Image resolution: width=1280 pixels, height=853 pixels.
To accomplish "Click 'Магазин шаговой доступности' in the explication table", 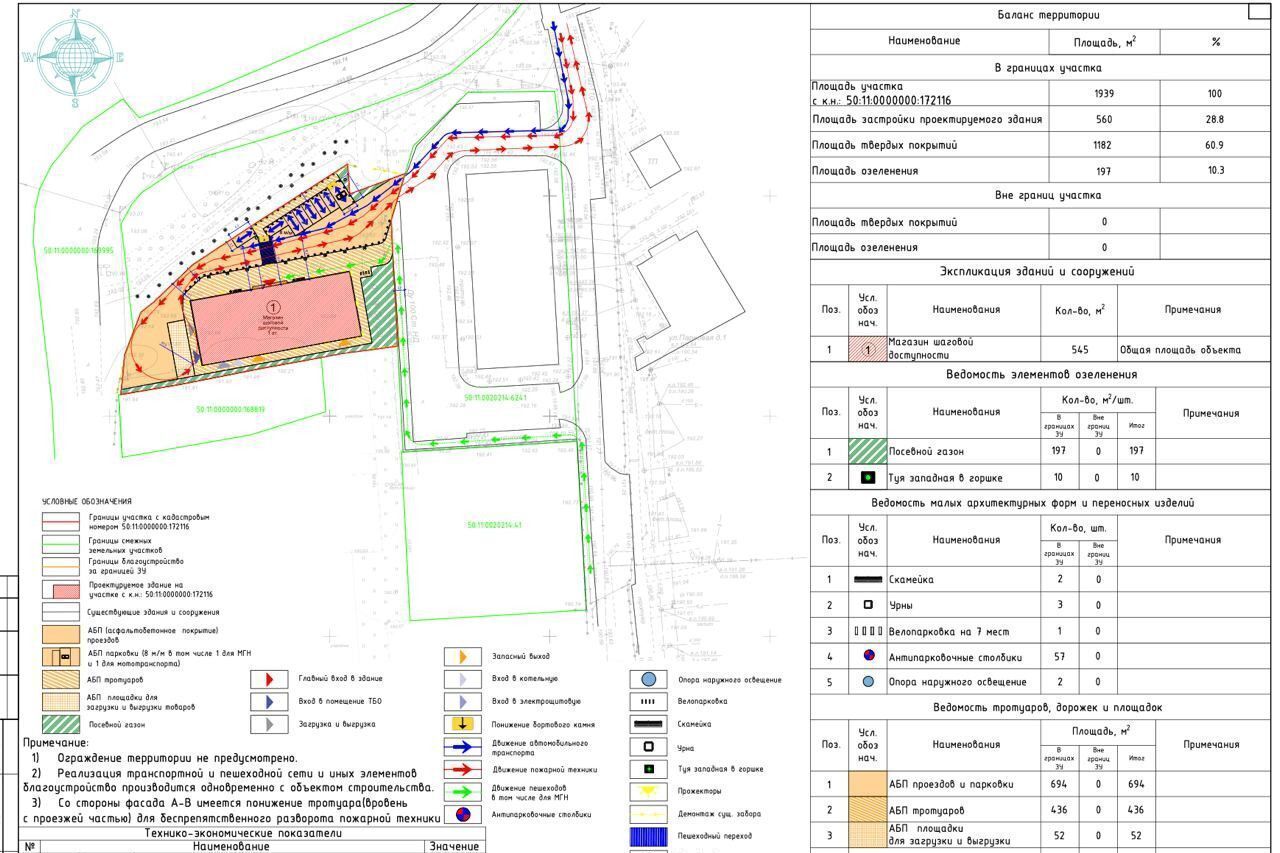I will click(930, 348).
